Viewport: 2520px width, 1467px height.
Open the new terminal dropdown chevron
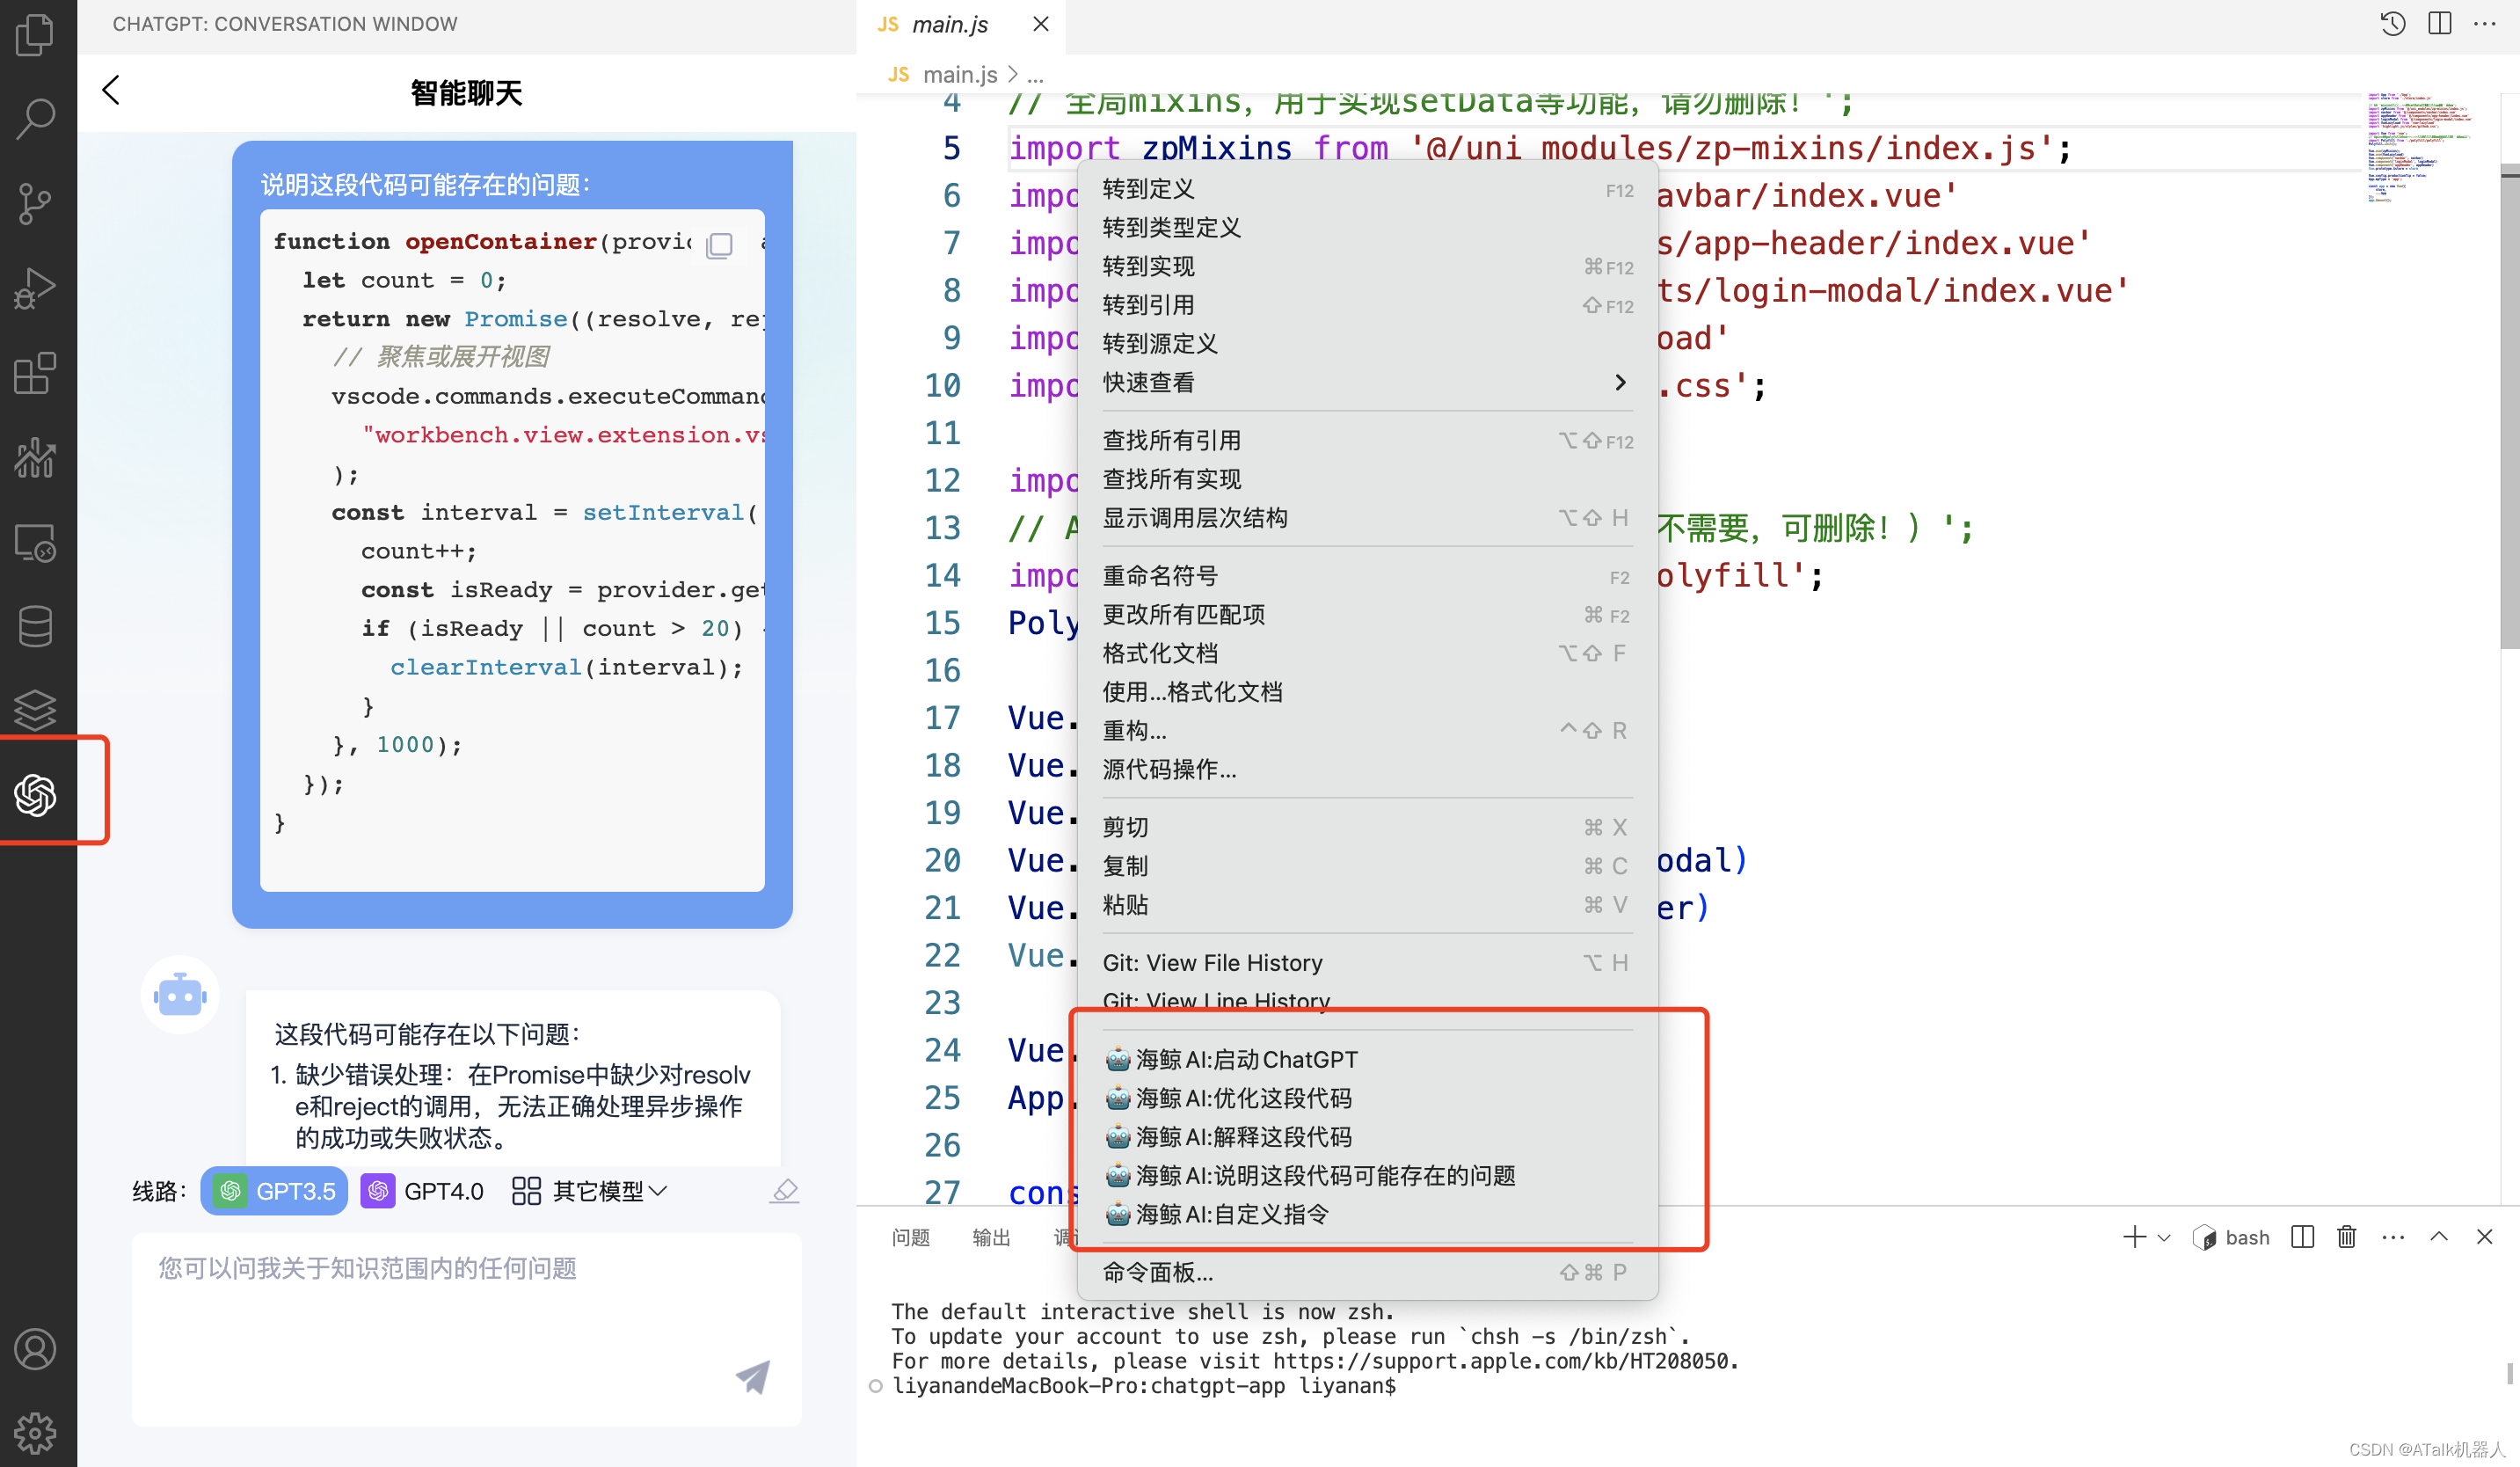(2164, 1238)
